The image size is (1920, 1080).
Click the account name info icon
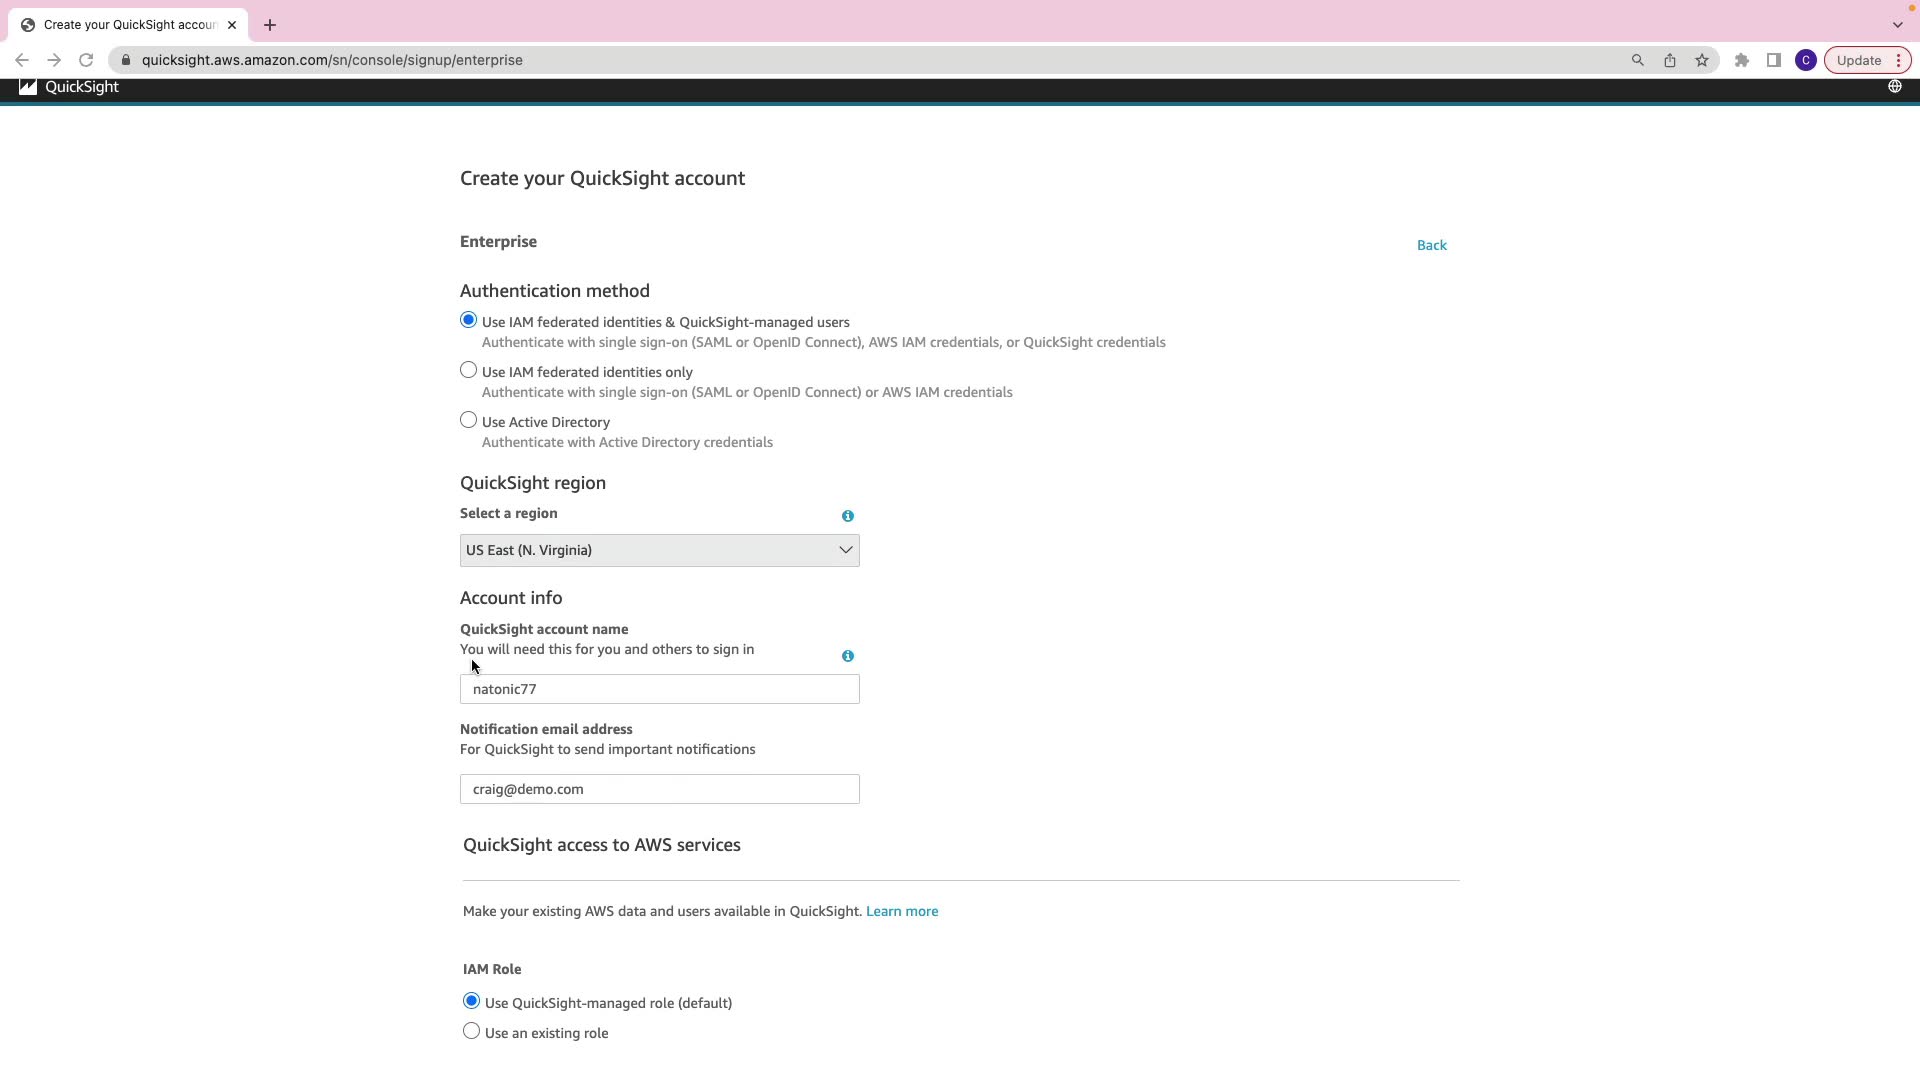[x=848, y=656]
